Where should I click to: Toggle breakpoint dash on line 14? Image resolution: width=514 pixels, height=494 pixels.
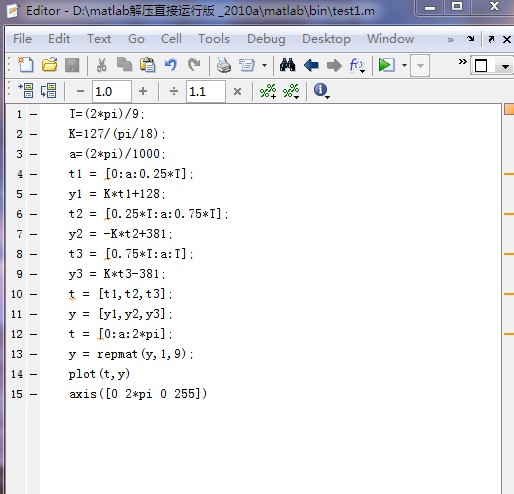pyautogui.click(x=33, y=374)
